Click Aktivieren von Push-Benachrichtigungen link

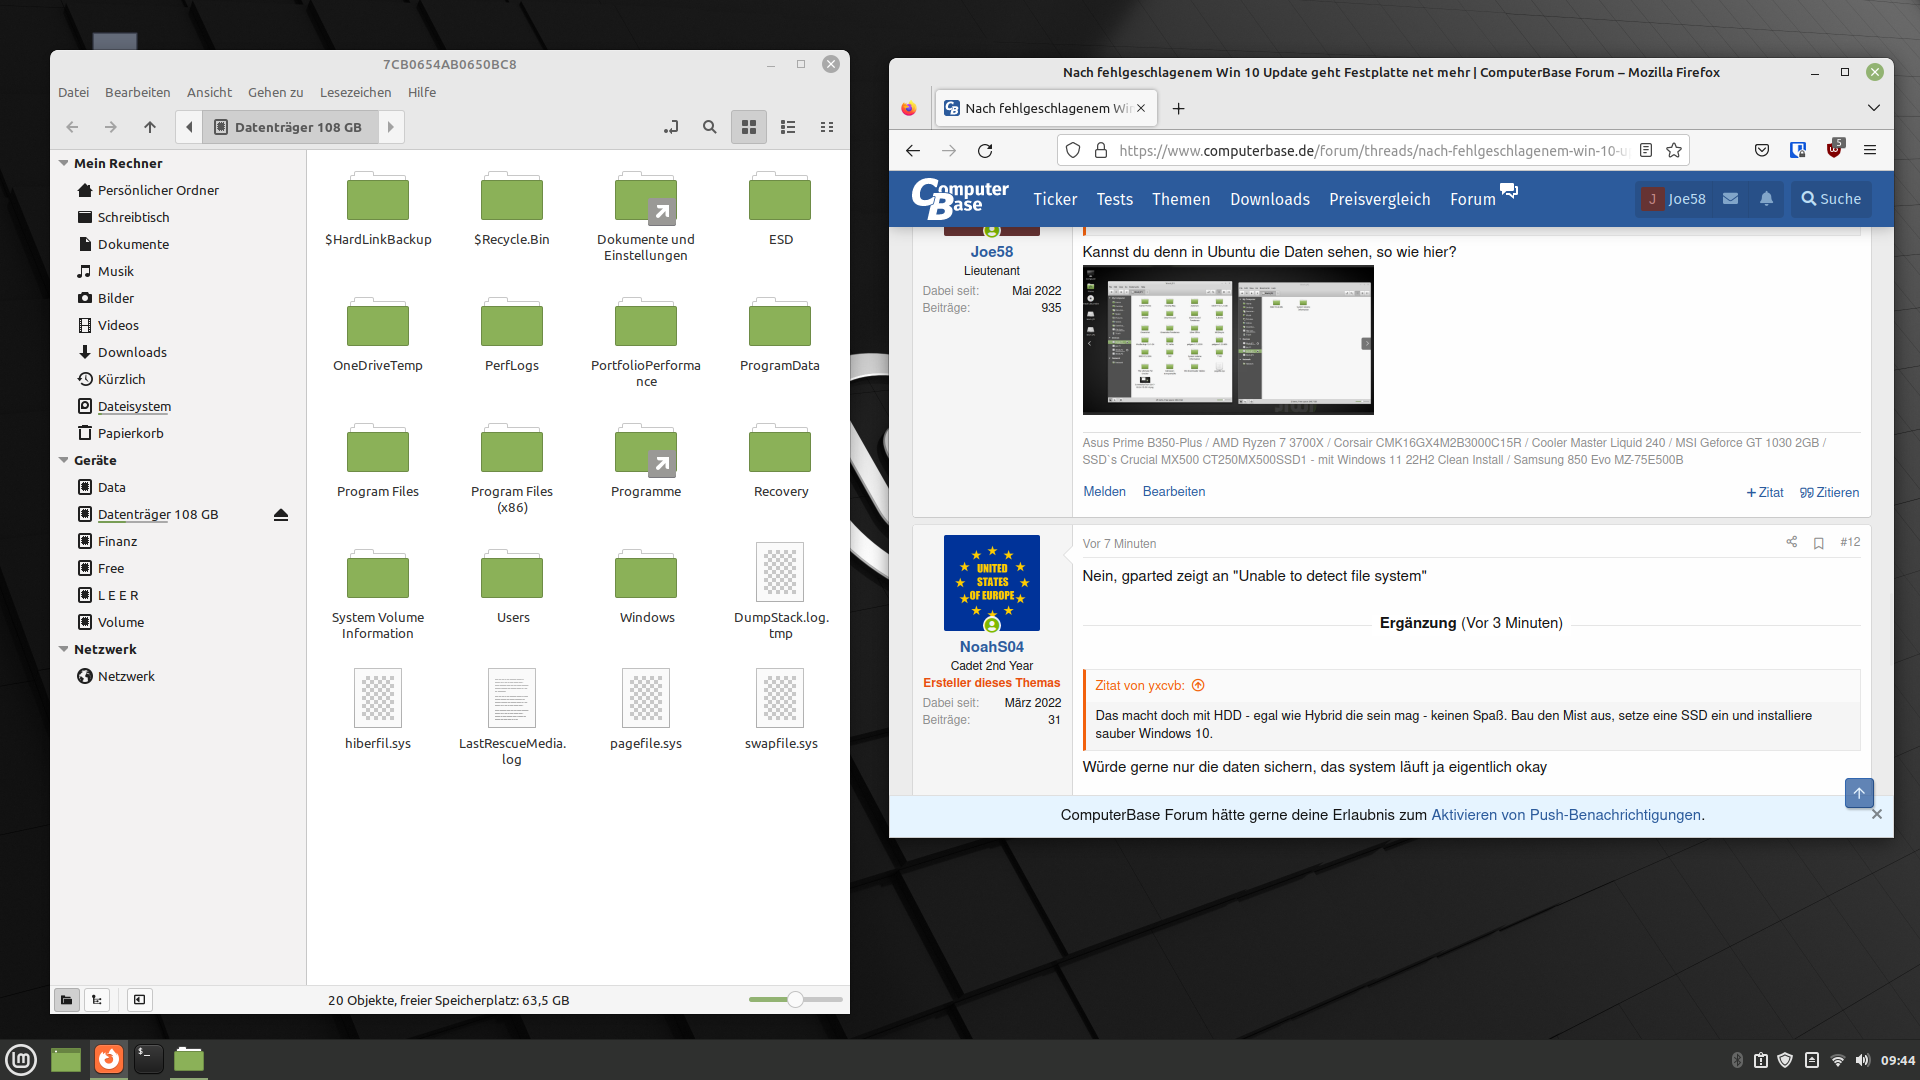click(1565, 815)
